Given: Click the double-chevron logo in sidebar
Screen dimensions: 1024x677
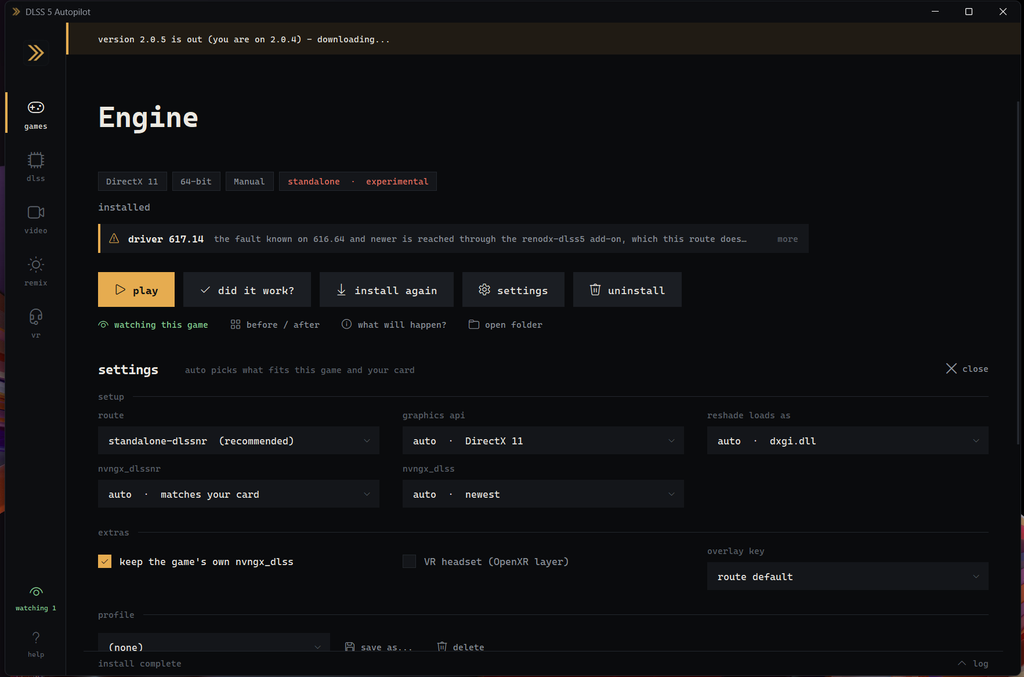Looking at the screenshot, I should coord(36,53).
